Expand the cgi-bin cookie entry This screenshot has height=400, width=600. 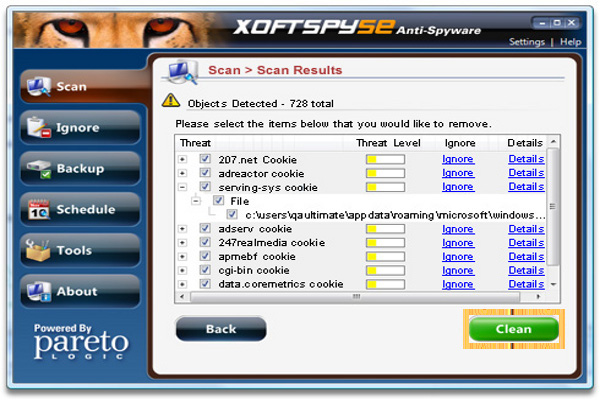(x=183, y=270)
